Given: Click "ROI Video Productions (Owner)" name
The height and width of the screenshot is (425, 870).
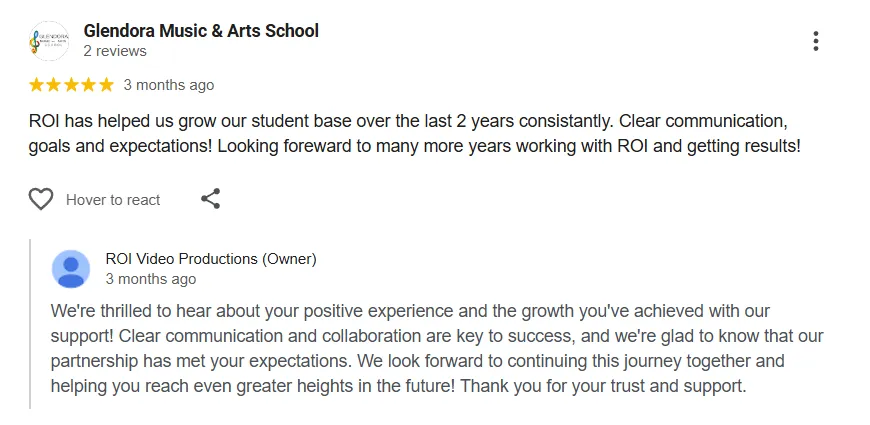Looking at the screenshot, I should click(x=211, y=259).
